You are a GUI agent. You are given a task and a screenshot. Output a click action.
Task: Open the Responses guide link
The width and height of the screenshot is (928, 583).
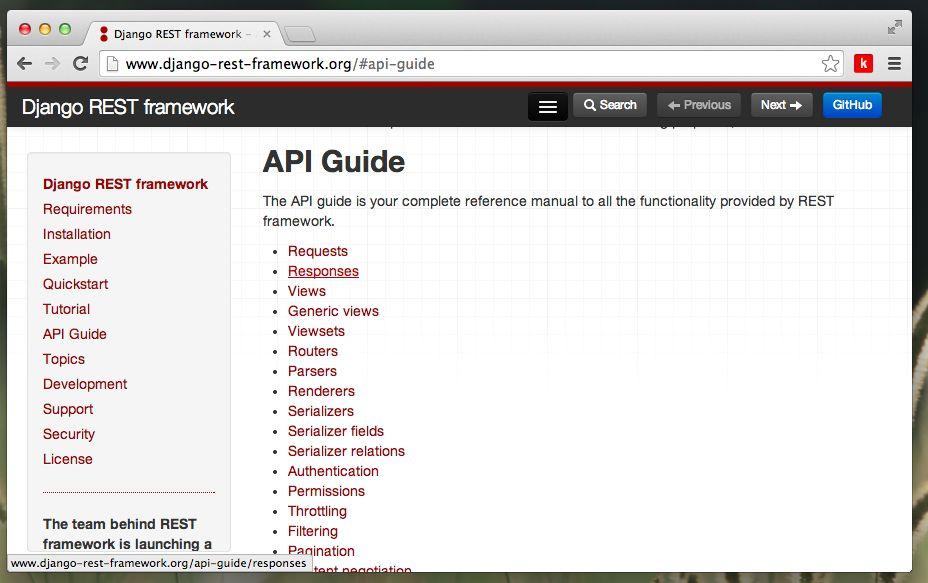click(323, 271)
